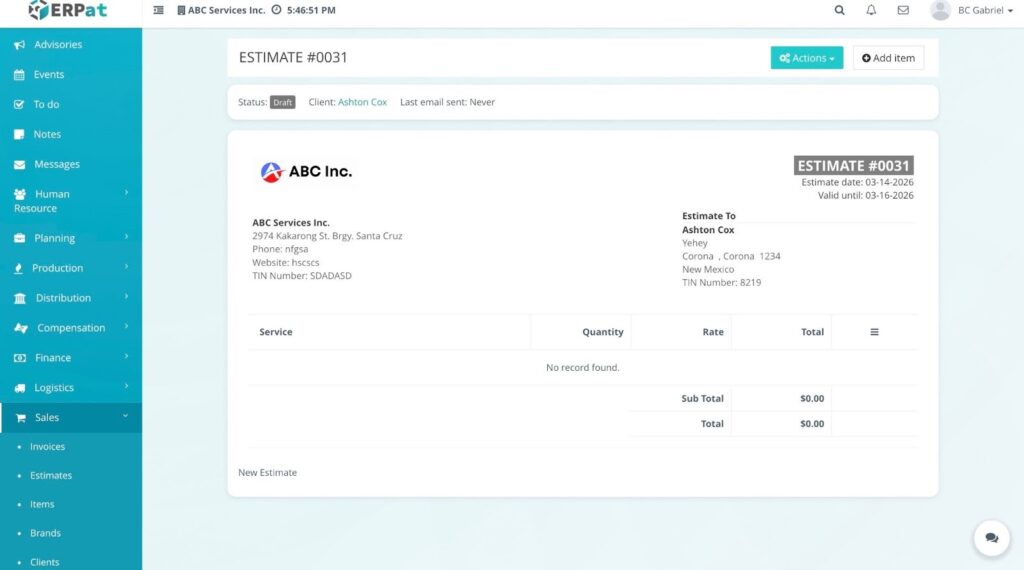This screenshot has width=1024, height=570.
Task: Open Messages from the sidebar
Action: (x=56, y=164)
